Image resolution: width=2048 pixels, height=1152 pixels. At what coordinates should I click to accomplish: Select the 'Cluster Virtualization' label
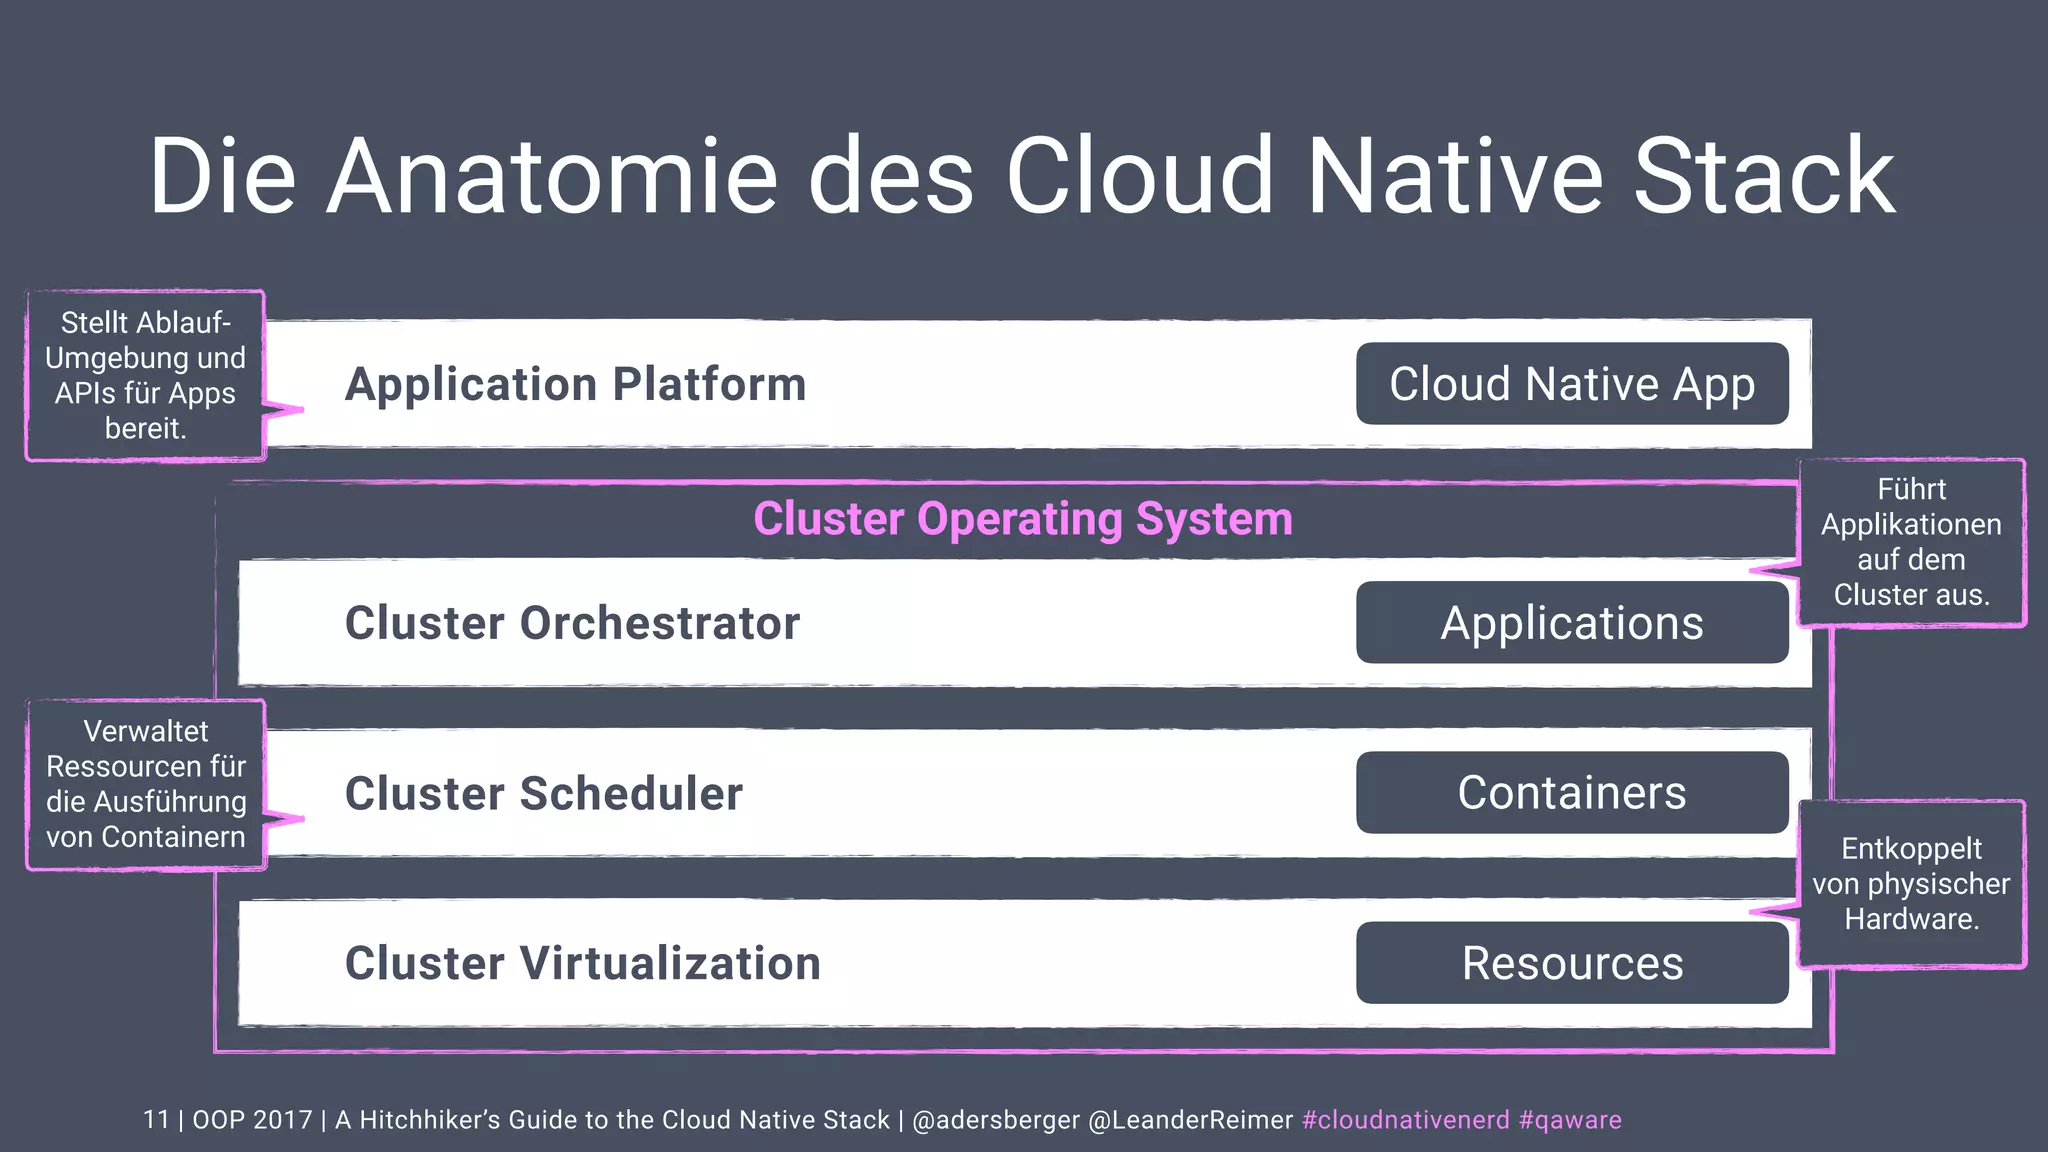[x=583, y=963]
